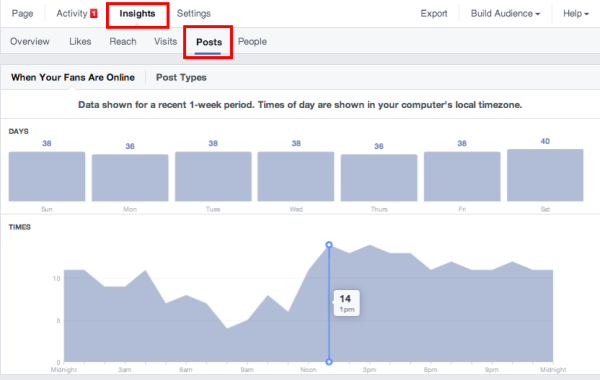Open the Settings tab

(x=194, y=14)
